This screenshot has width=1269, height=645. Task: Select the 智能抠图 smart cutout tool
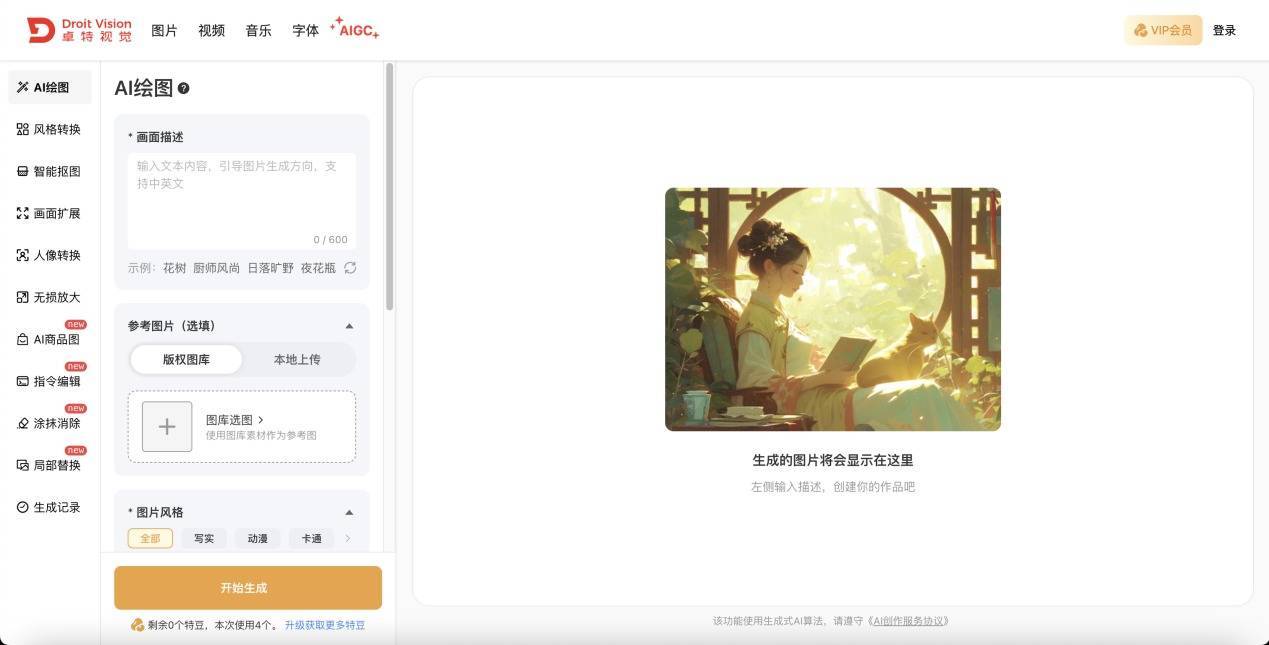coord(49,171)
